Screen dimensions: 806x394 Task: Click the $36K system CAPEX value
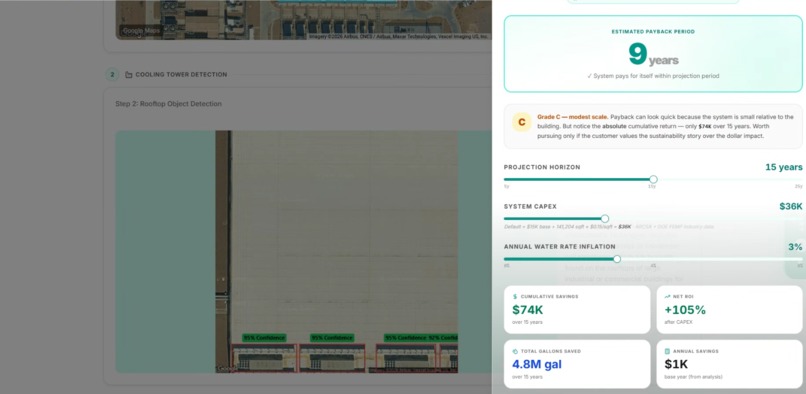click(791, 206)
